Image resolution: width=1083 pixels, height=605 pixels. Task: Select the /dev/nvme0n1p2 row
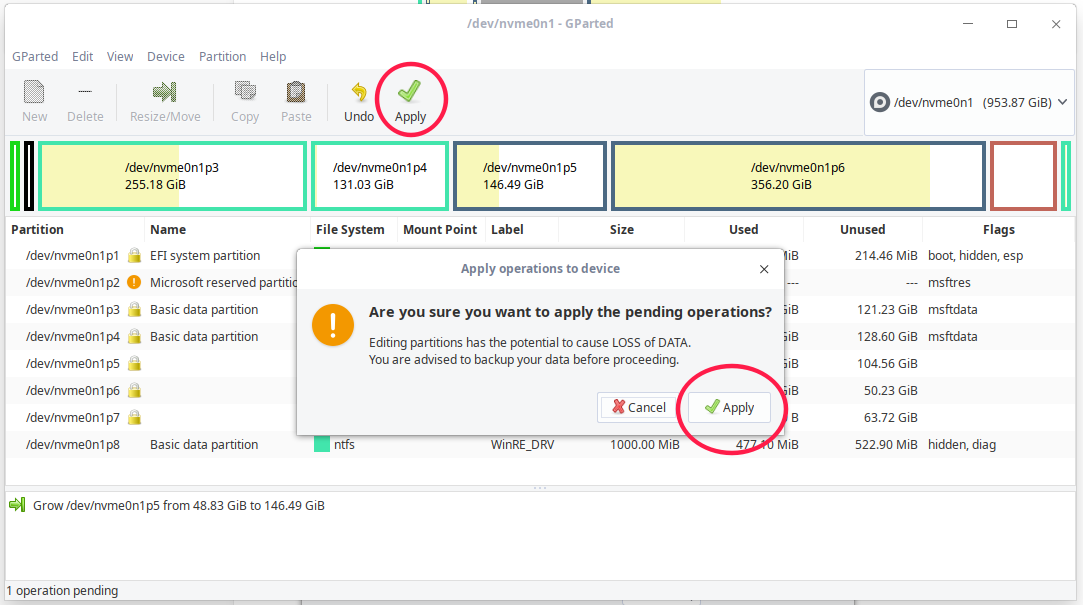(541, 282)
